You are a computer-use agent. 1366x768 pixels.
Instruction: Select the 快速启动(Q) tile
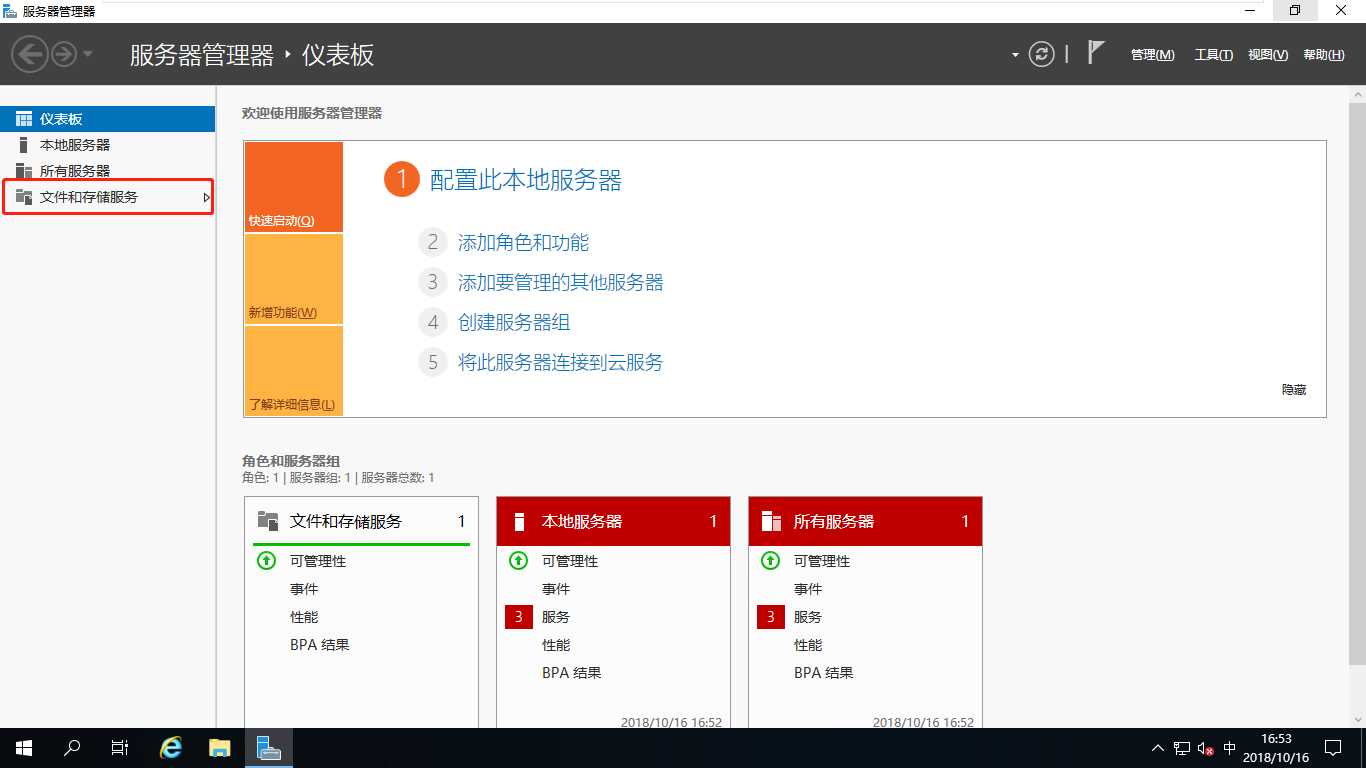(x=293, y=187)
